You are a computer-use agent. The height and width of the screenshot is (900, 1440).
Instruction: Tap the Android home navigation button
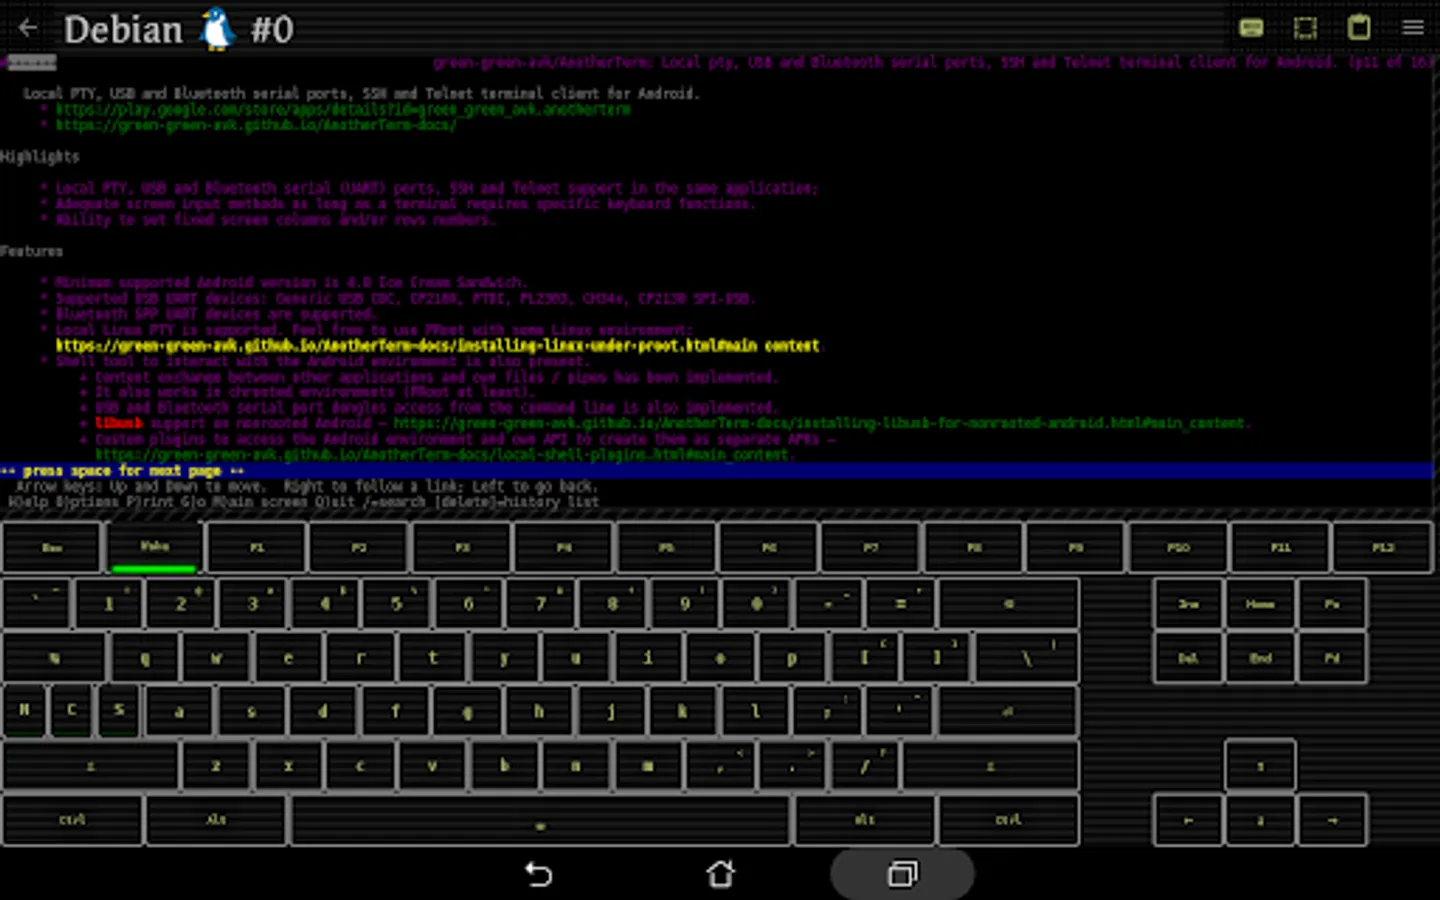click(720, 875)
